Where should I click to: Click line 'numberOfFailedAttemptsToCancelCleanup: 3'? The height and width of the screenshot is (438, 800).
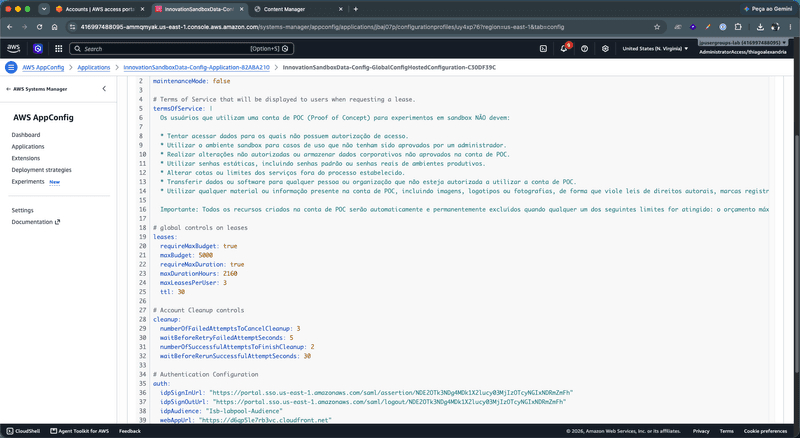point(230,329)
